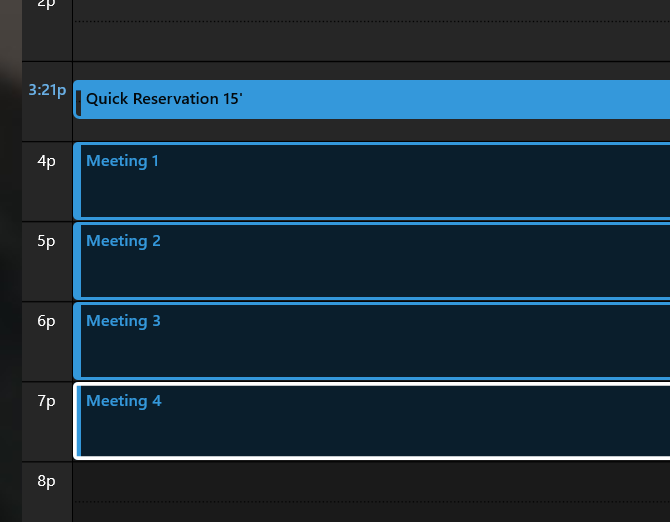Image resolution: width=670 pixels, height=522 pixels.
Task: Click the blue left edge of Meeting 3
Action: (x=77, y=341)
